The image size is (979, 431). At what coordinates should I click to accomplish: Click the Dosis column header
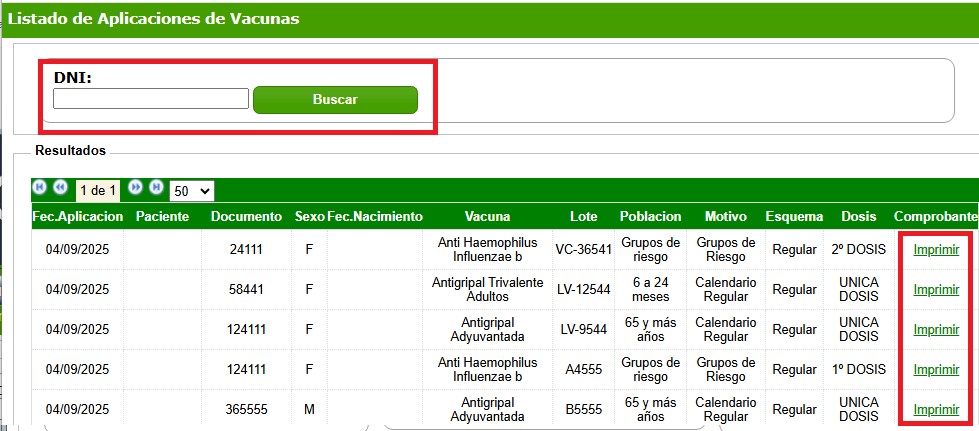(858, 216)
